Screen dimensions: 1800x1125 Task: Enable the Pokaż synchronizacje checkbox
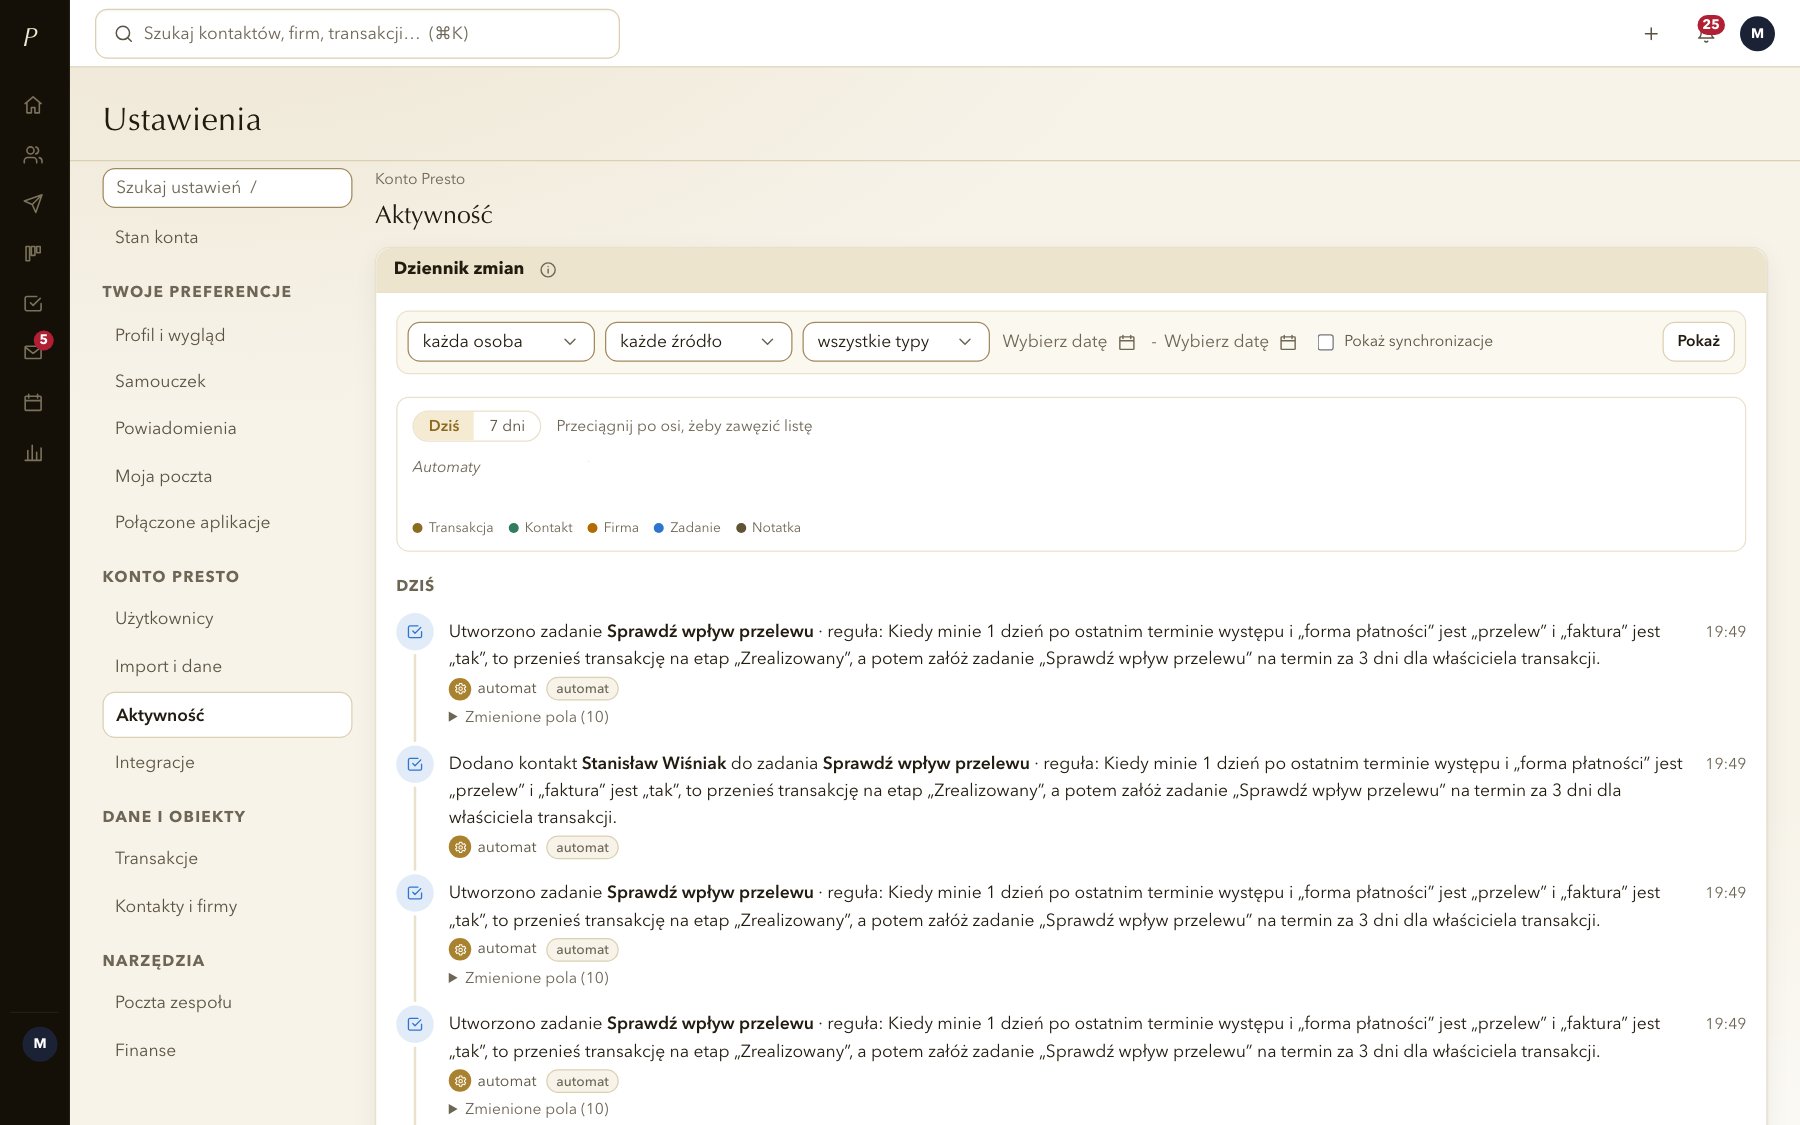tap(1326, 342)
